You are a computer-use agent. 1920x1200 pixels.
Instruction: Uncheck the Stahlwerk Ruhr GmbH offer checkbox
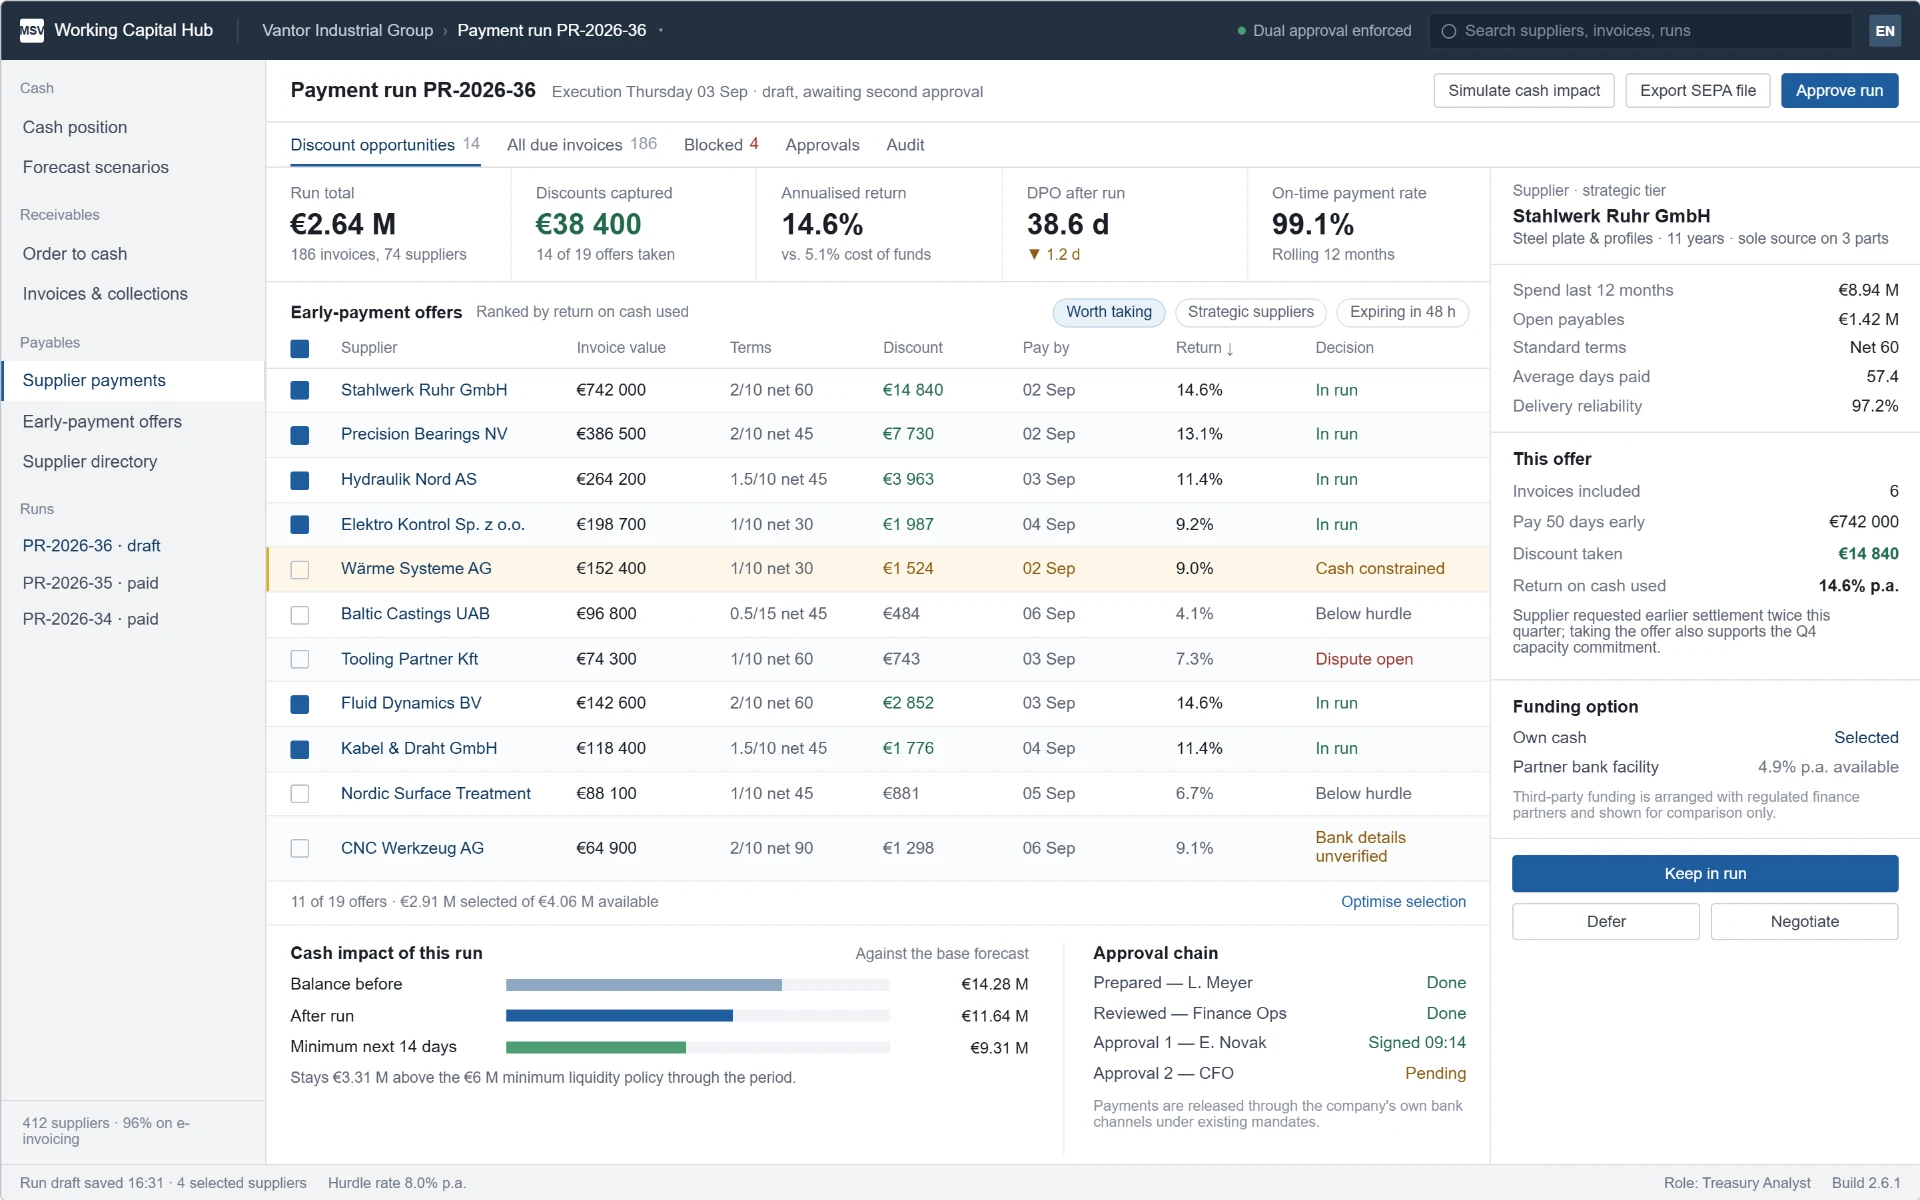click(x=299, y=390)
